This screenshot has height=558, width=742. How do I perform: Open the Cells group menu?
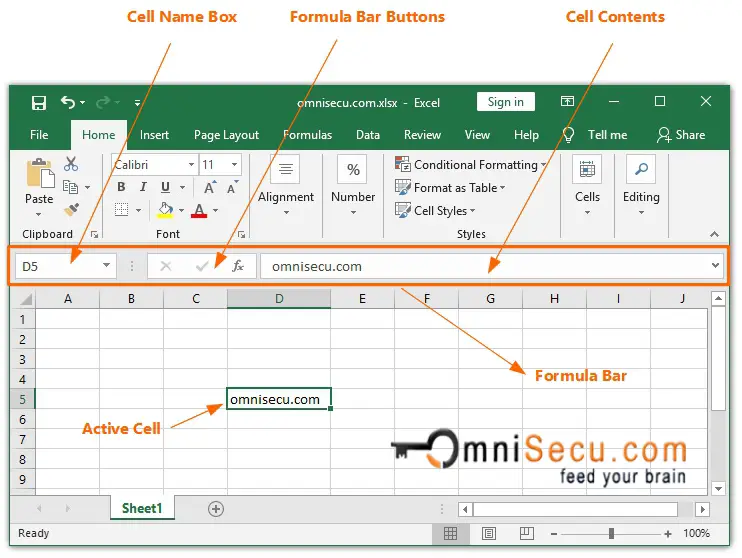pos(587,186)
